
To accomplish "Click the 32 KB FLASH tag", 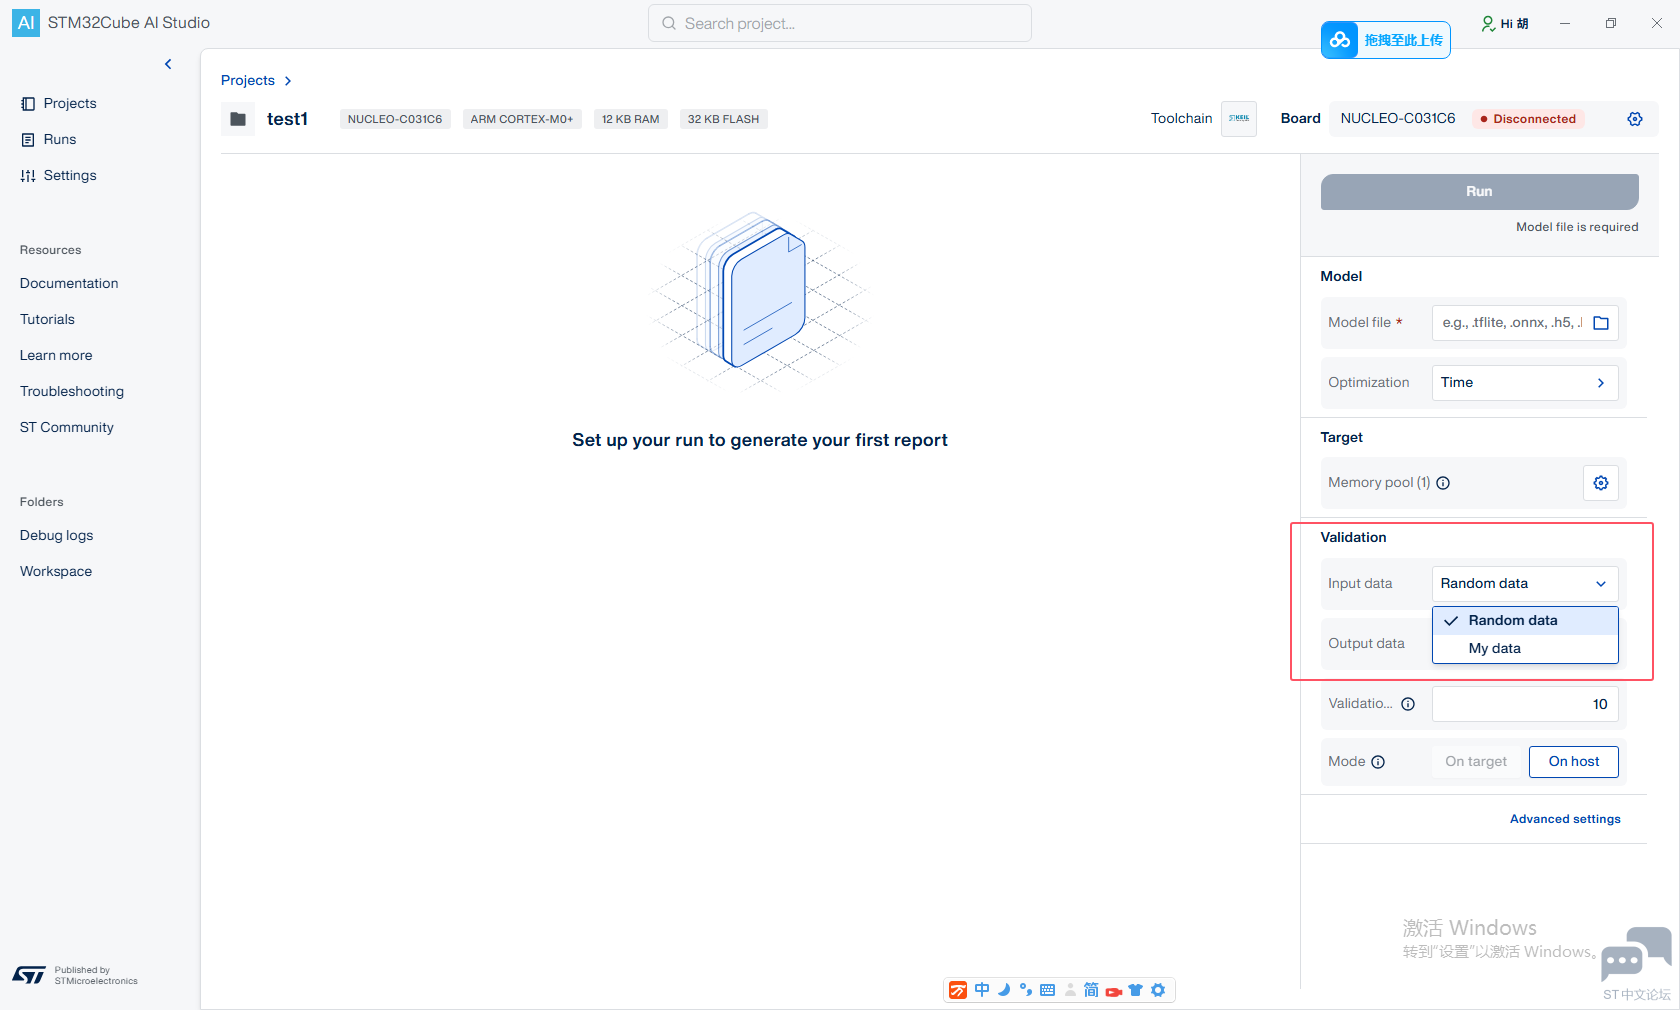I will point(724,119).
